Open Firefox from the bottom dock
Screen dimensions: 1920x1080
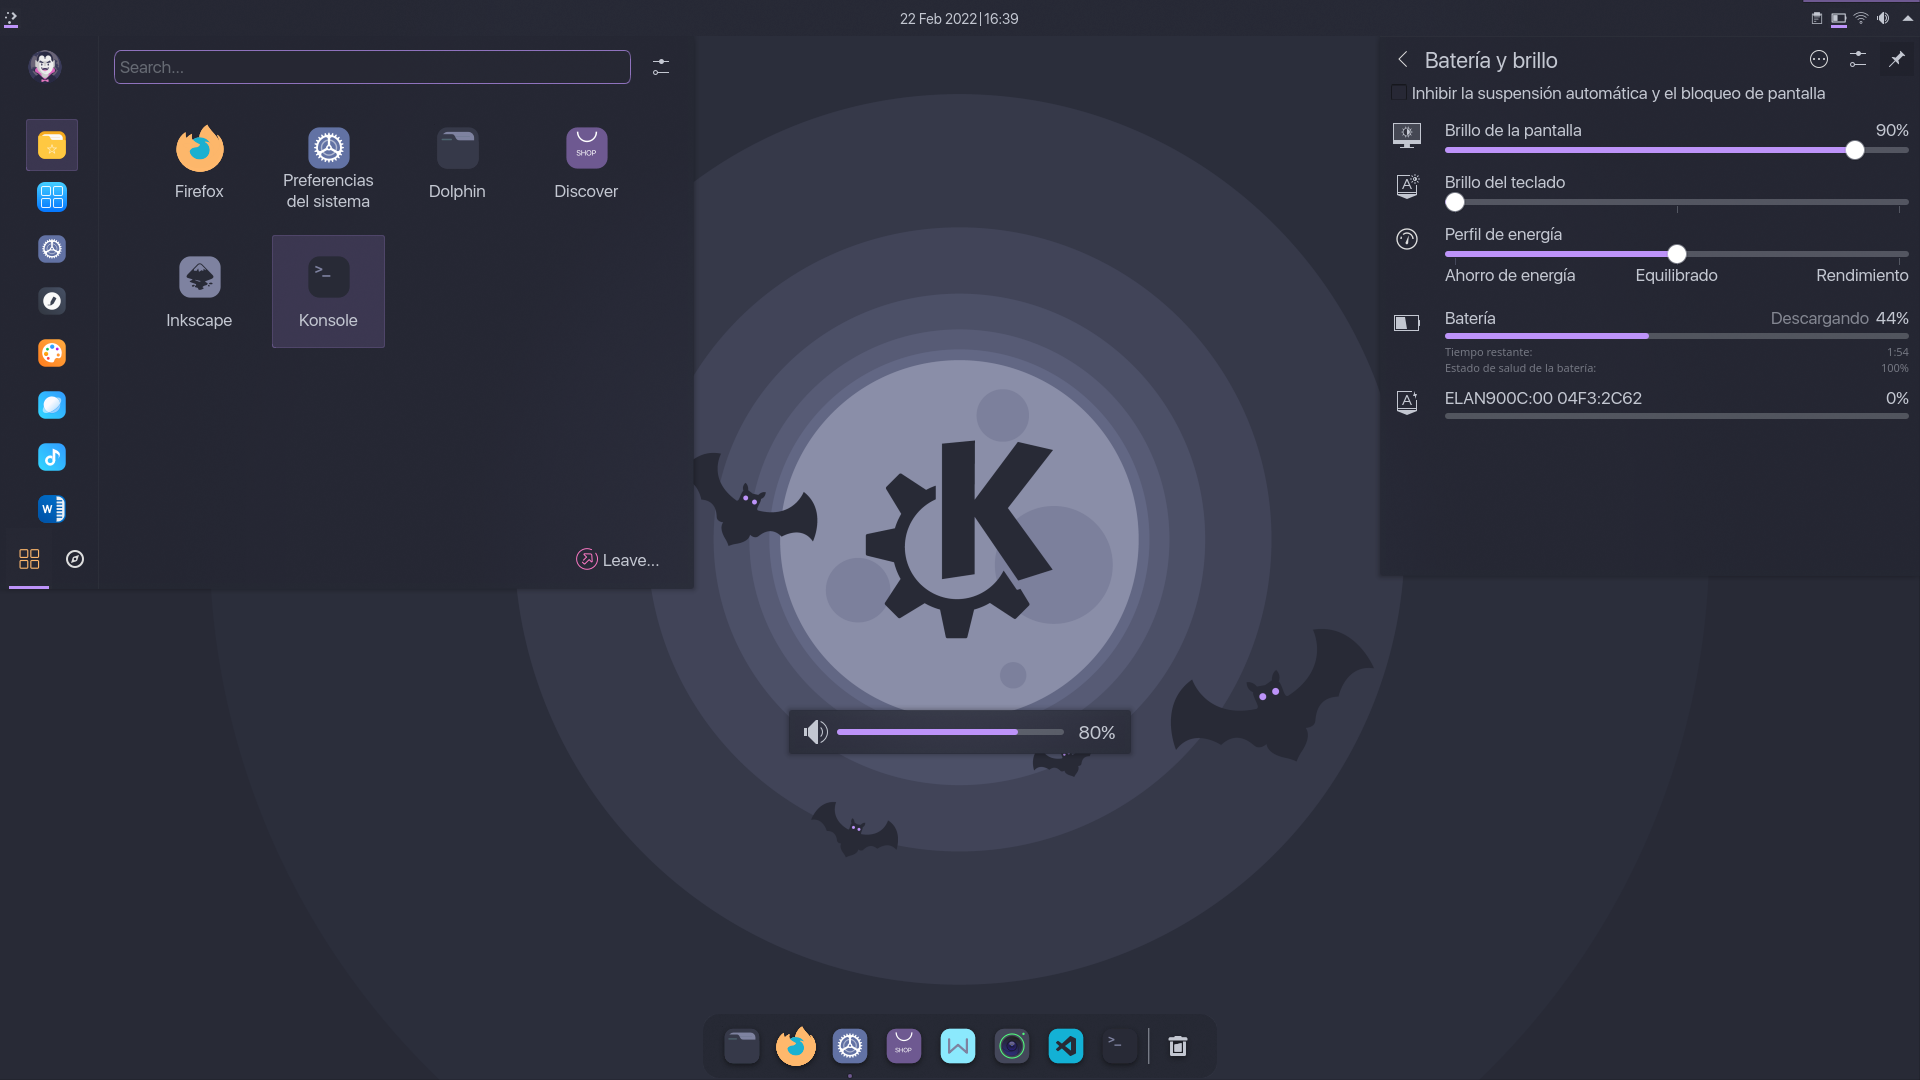pyautogui.click(x=796, y=1046)
